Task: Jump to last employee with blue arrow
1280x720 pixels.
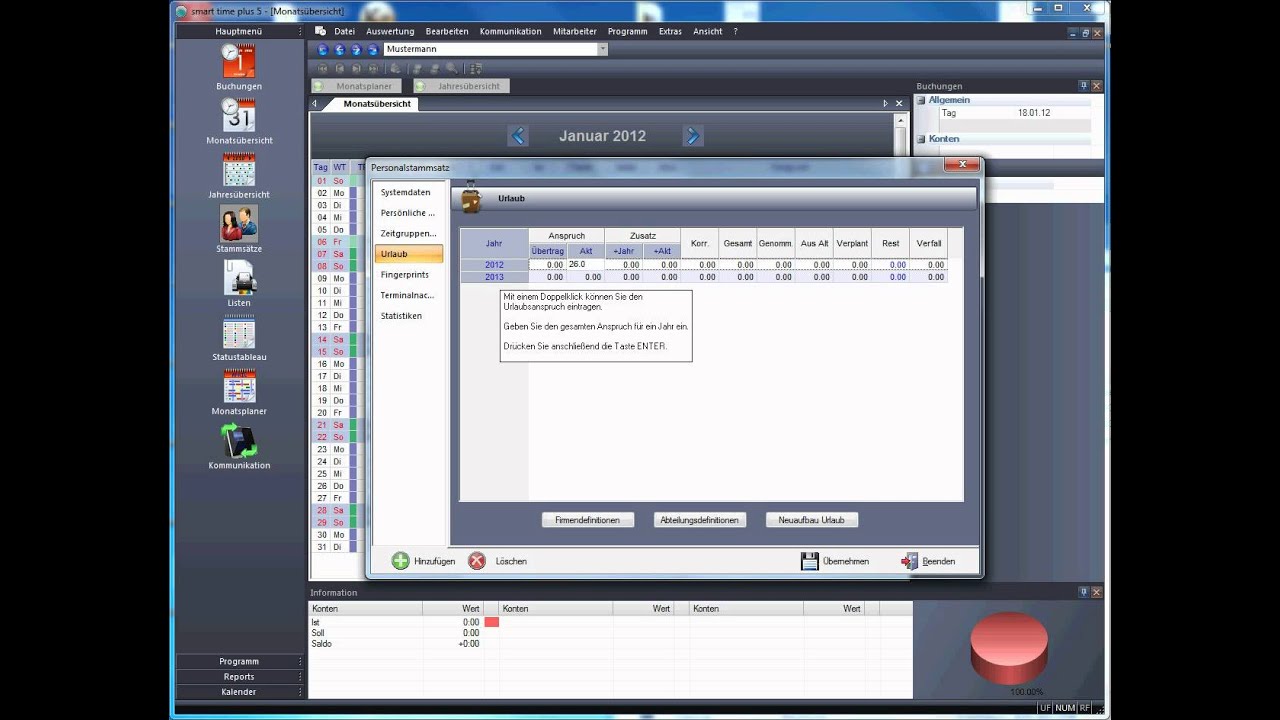Action: (x=373, y=49)
